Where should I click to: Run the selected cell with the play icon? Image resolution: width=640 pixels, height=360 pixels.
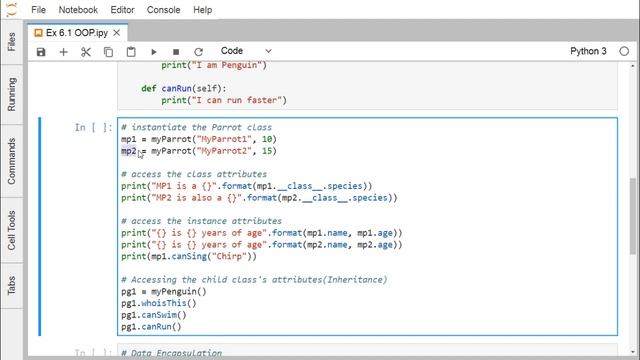[153, 52]
